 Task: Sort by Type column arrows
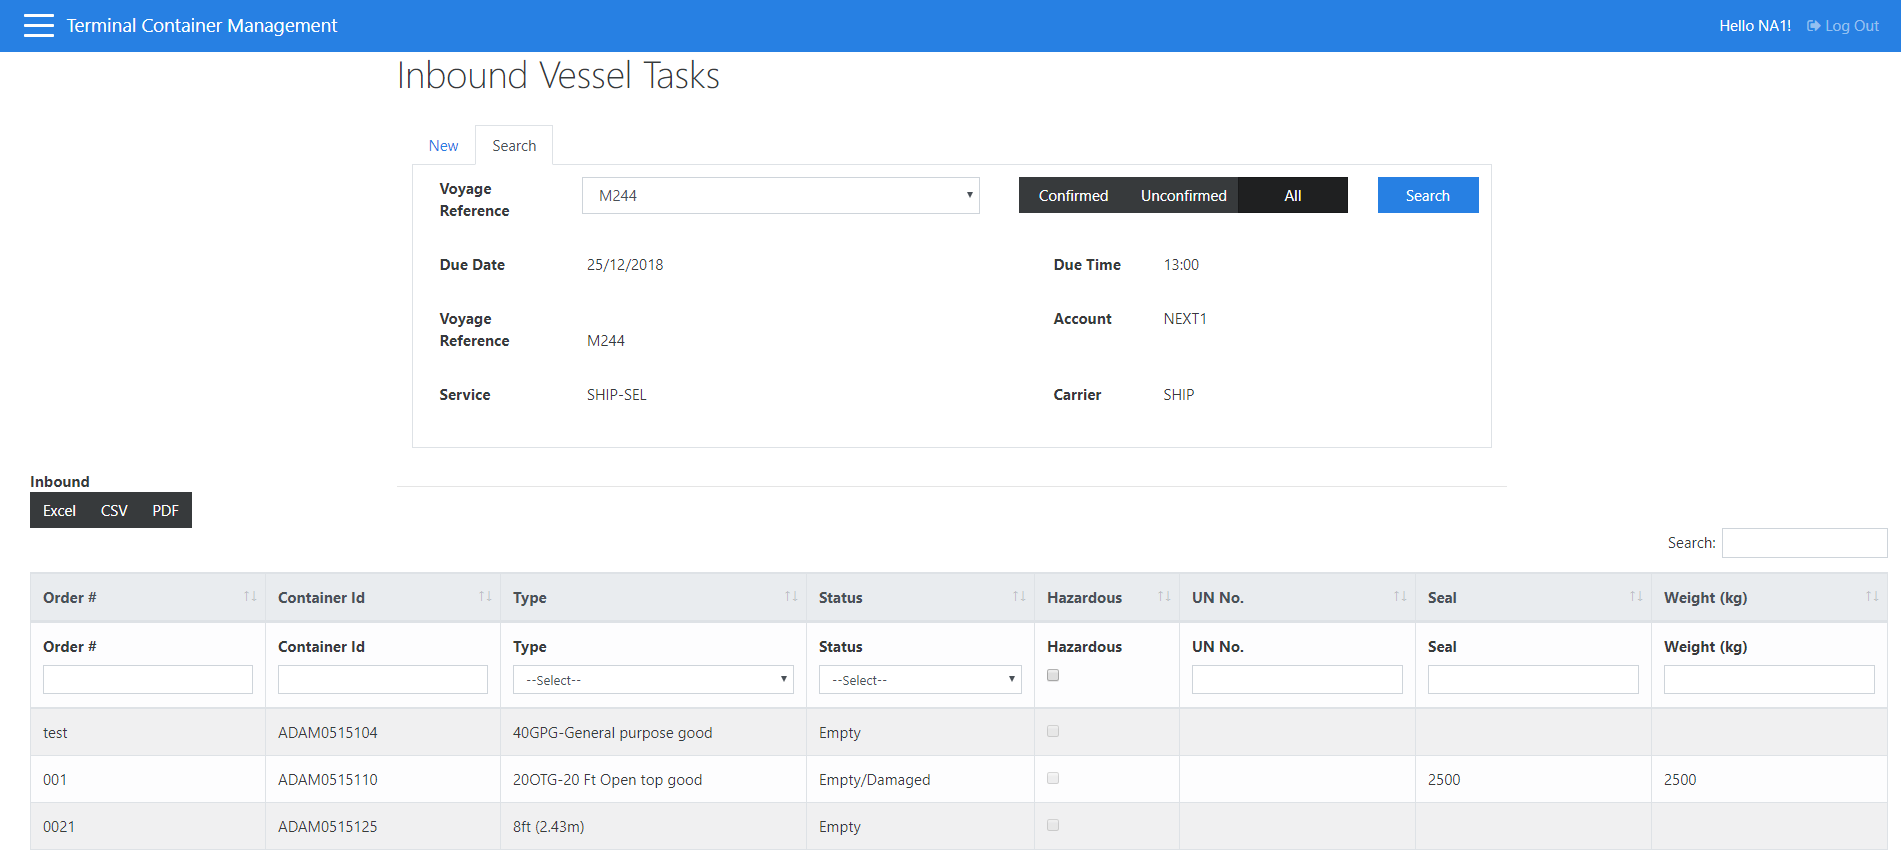tap(791, 597)
